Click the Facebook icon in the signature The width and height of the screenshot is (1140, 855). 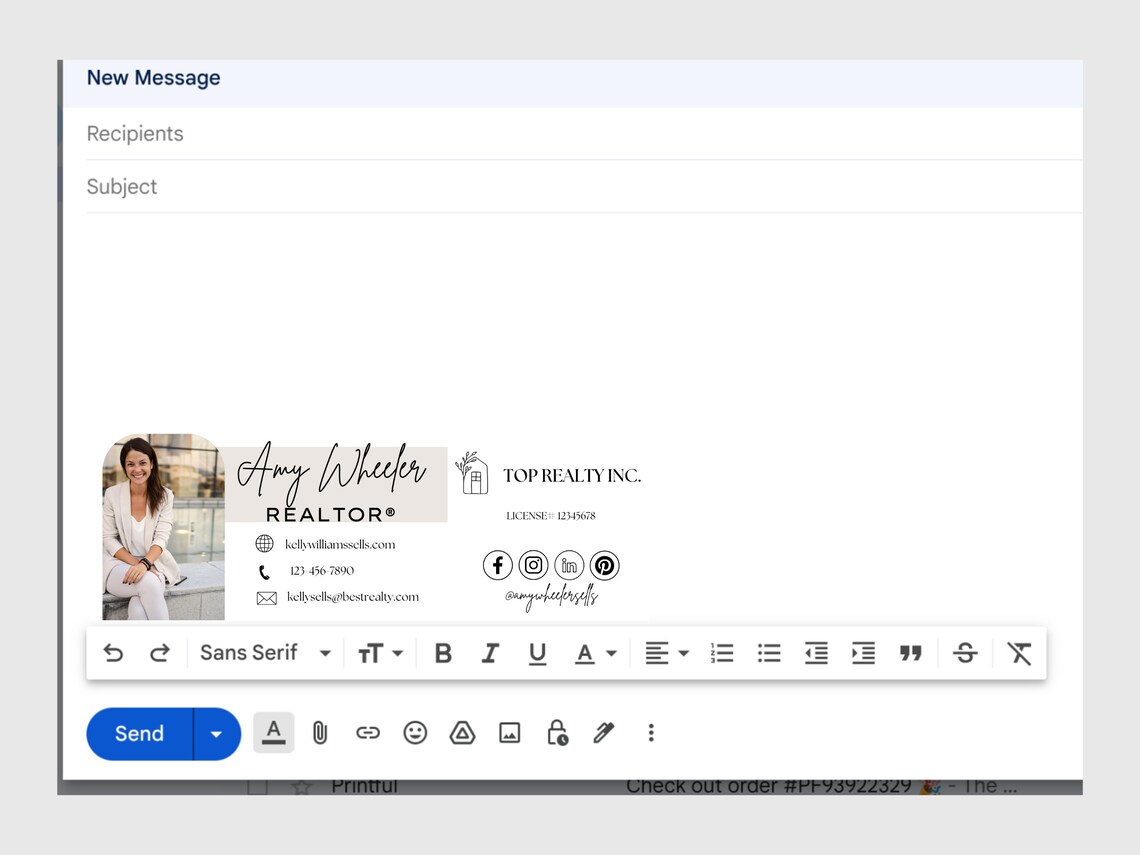click(497, 565)
